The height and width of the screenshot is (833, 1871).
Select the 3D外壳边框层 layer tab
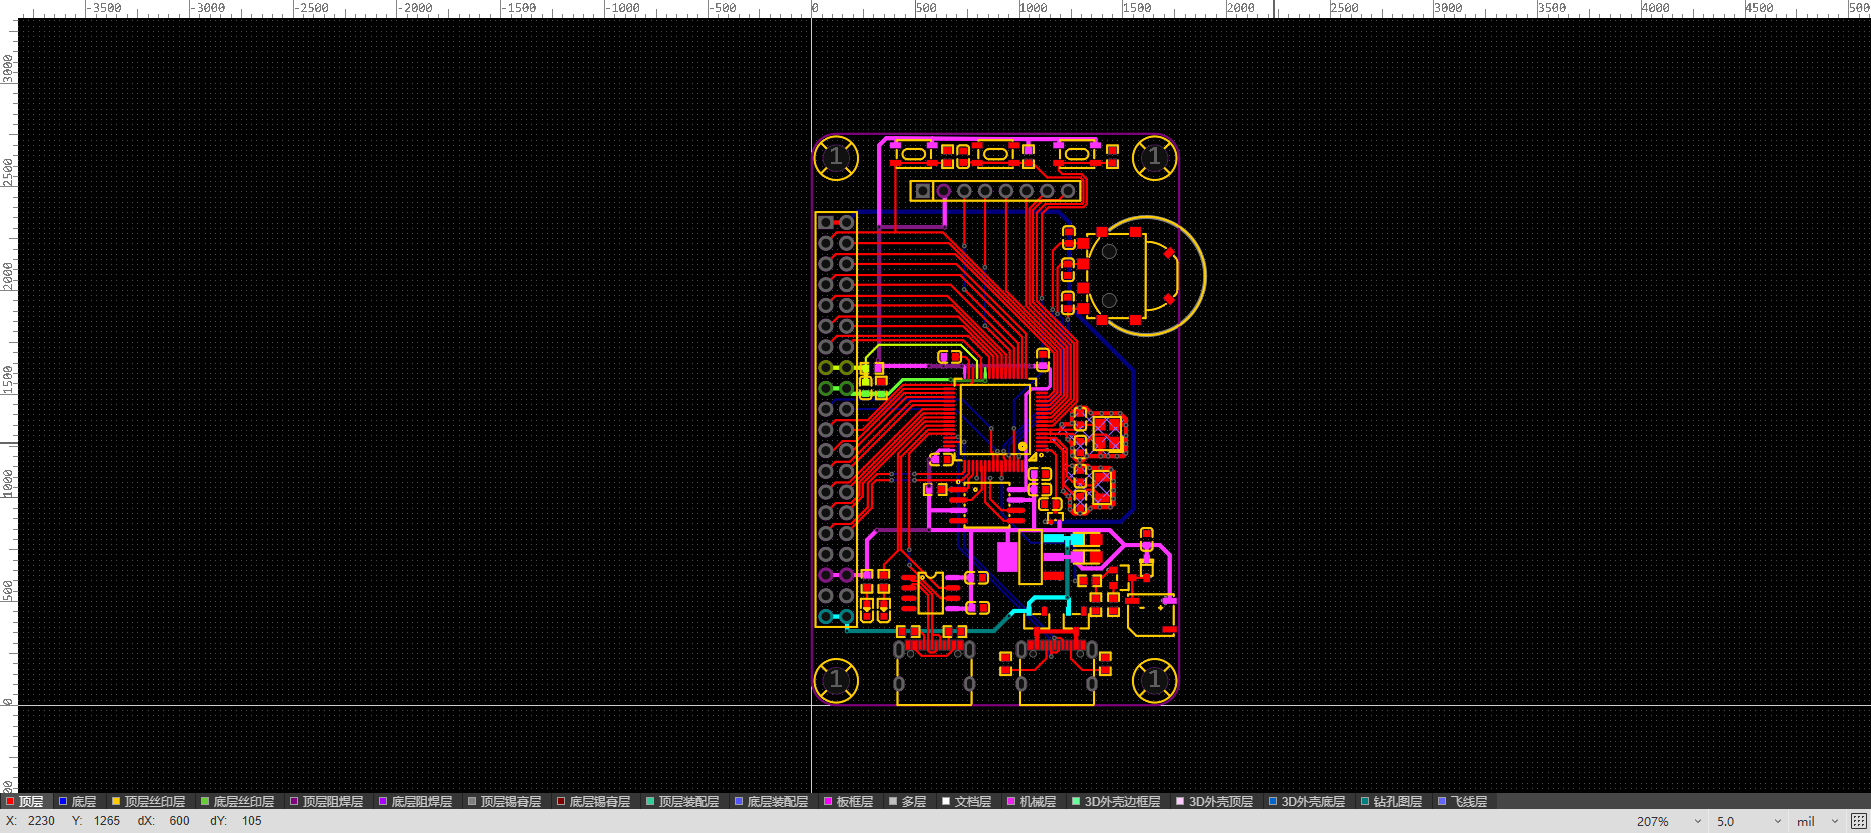[1116, 801]
